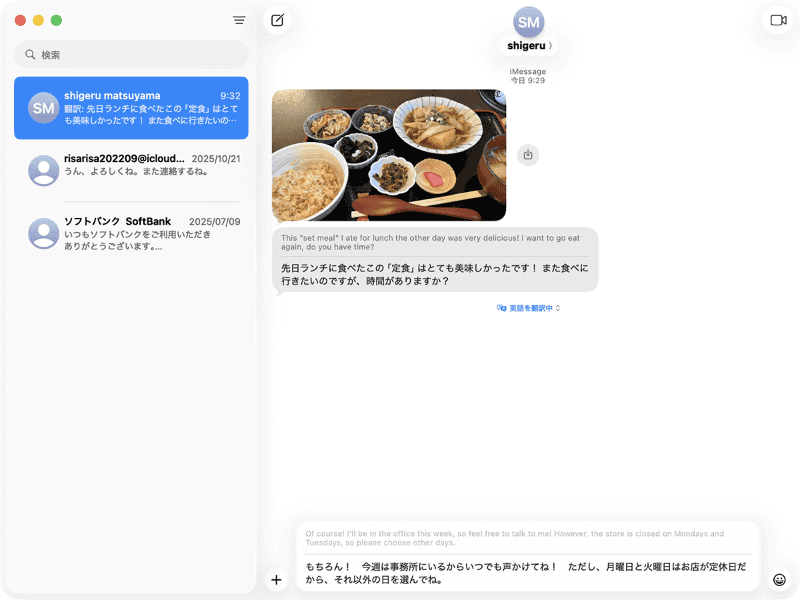Select the risarisa202209 conversation

click(130, 171)
